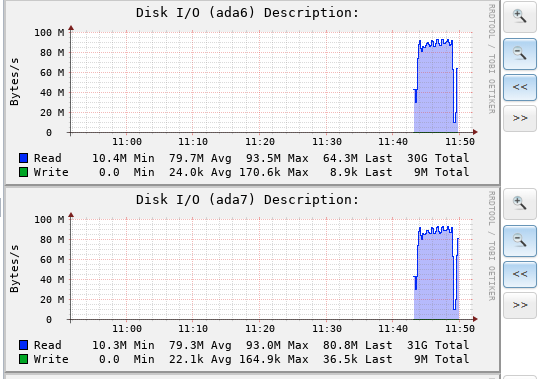Screen dimensions: 545x379
Task: Select the 80.8M Last read value
Action: [x=357, y=346]
